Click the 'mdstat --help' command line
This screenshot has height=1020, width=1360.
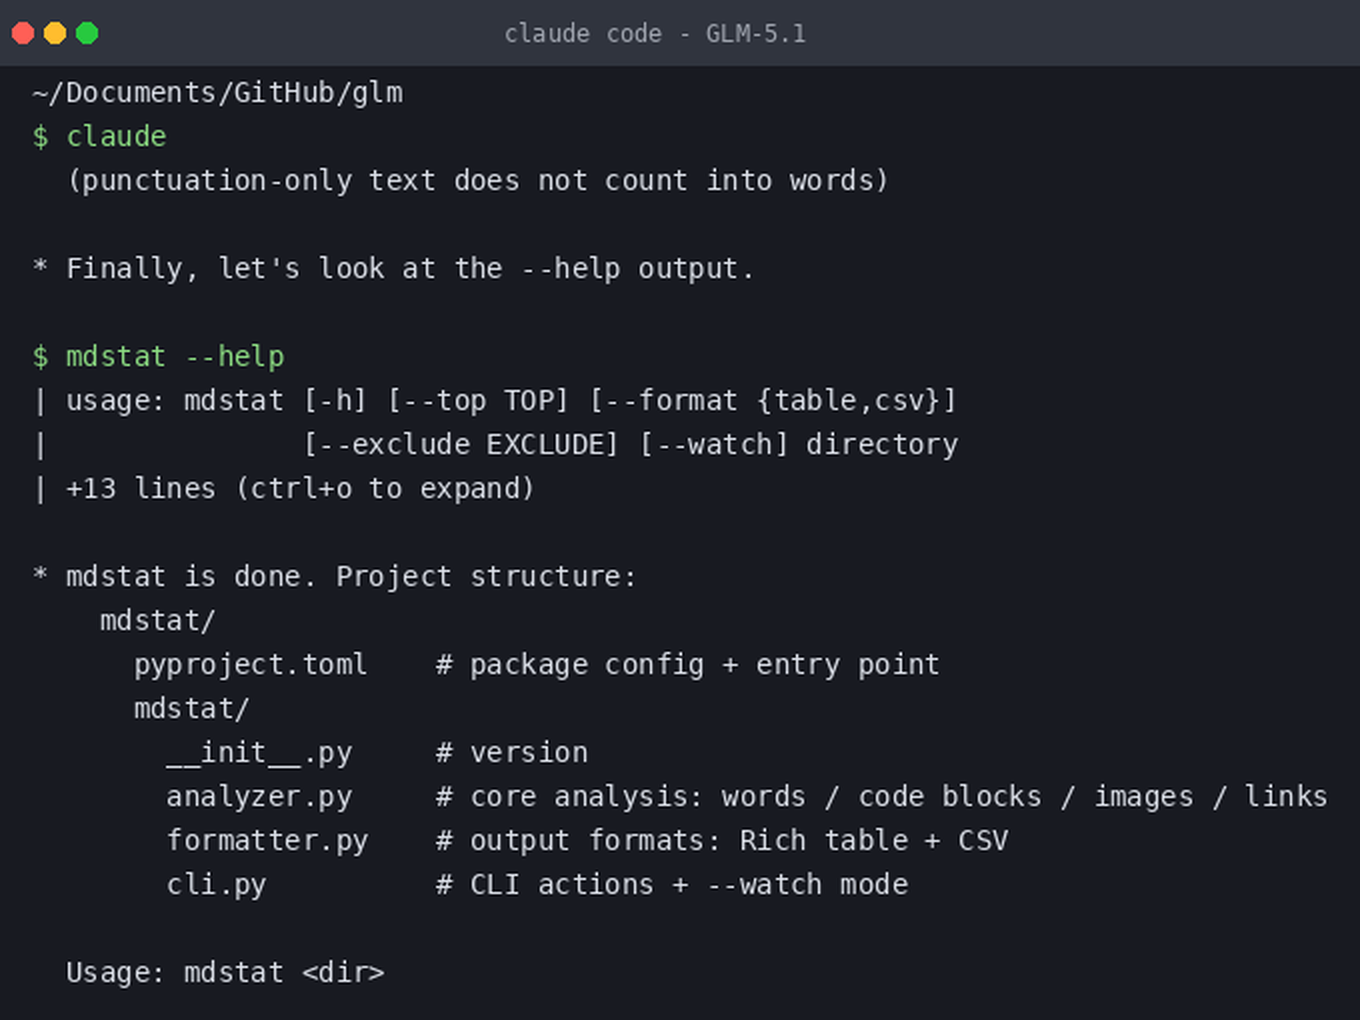(x=175, y=356)
